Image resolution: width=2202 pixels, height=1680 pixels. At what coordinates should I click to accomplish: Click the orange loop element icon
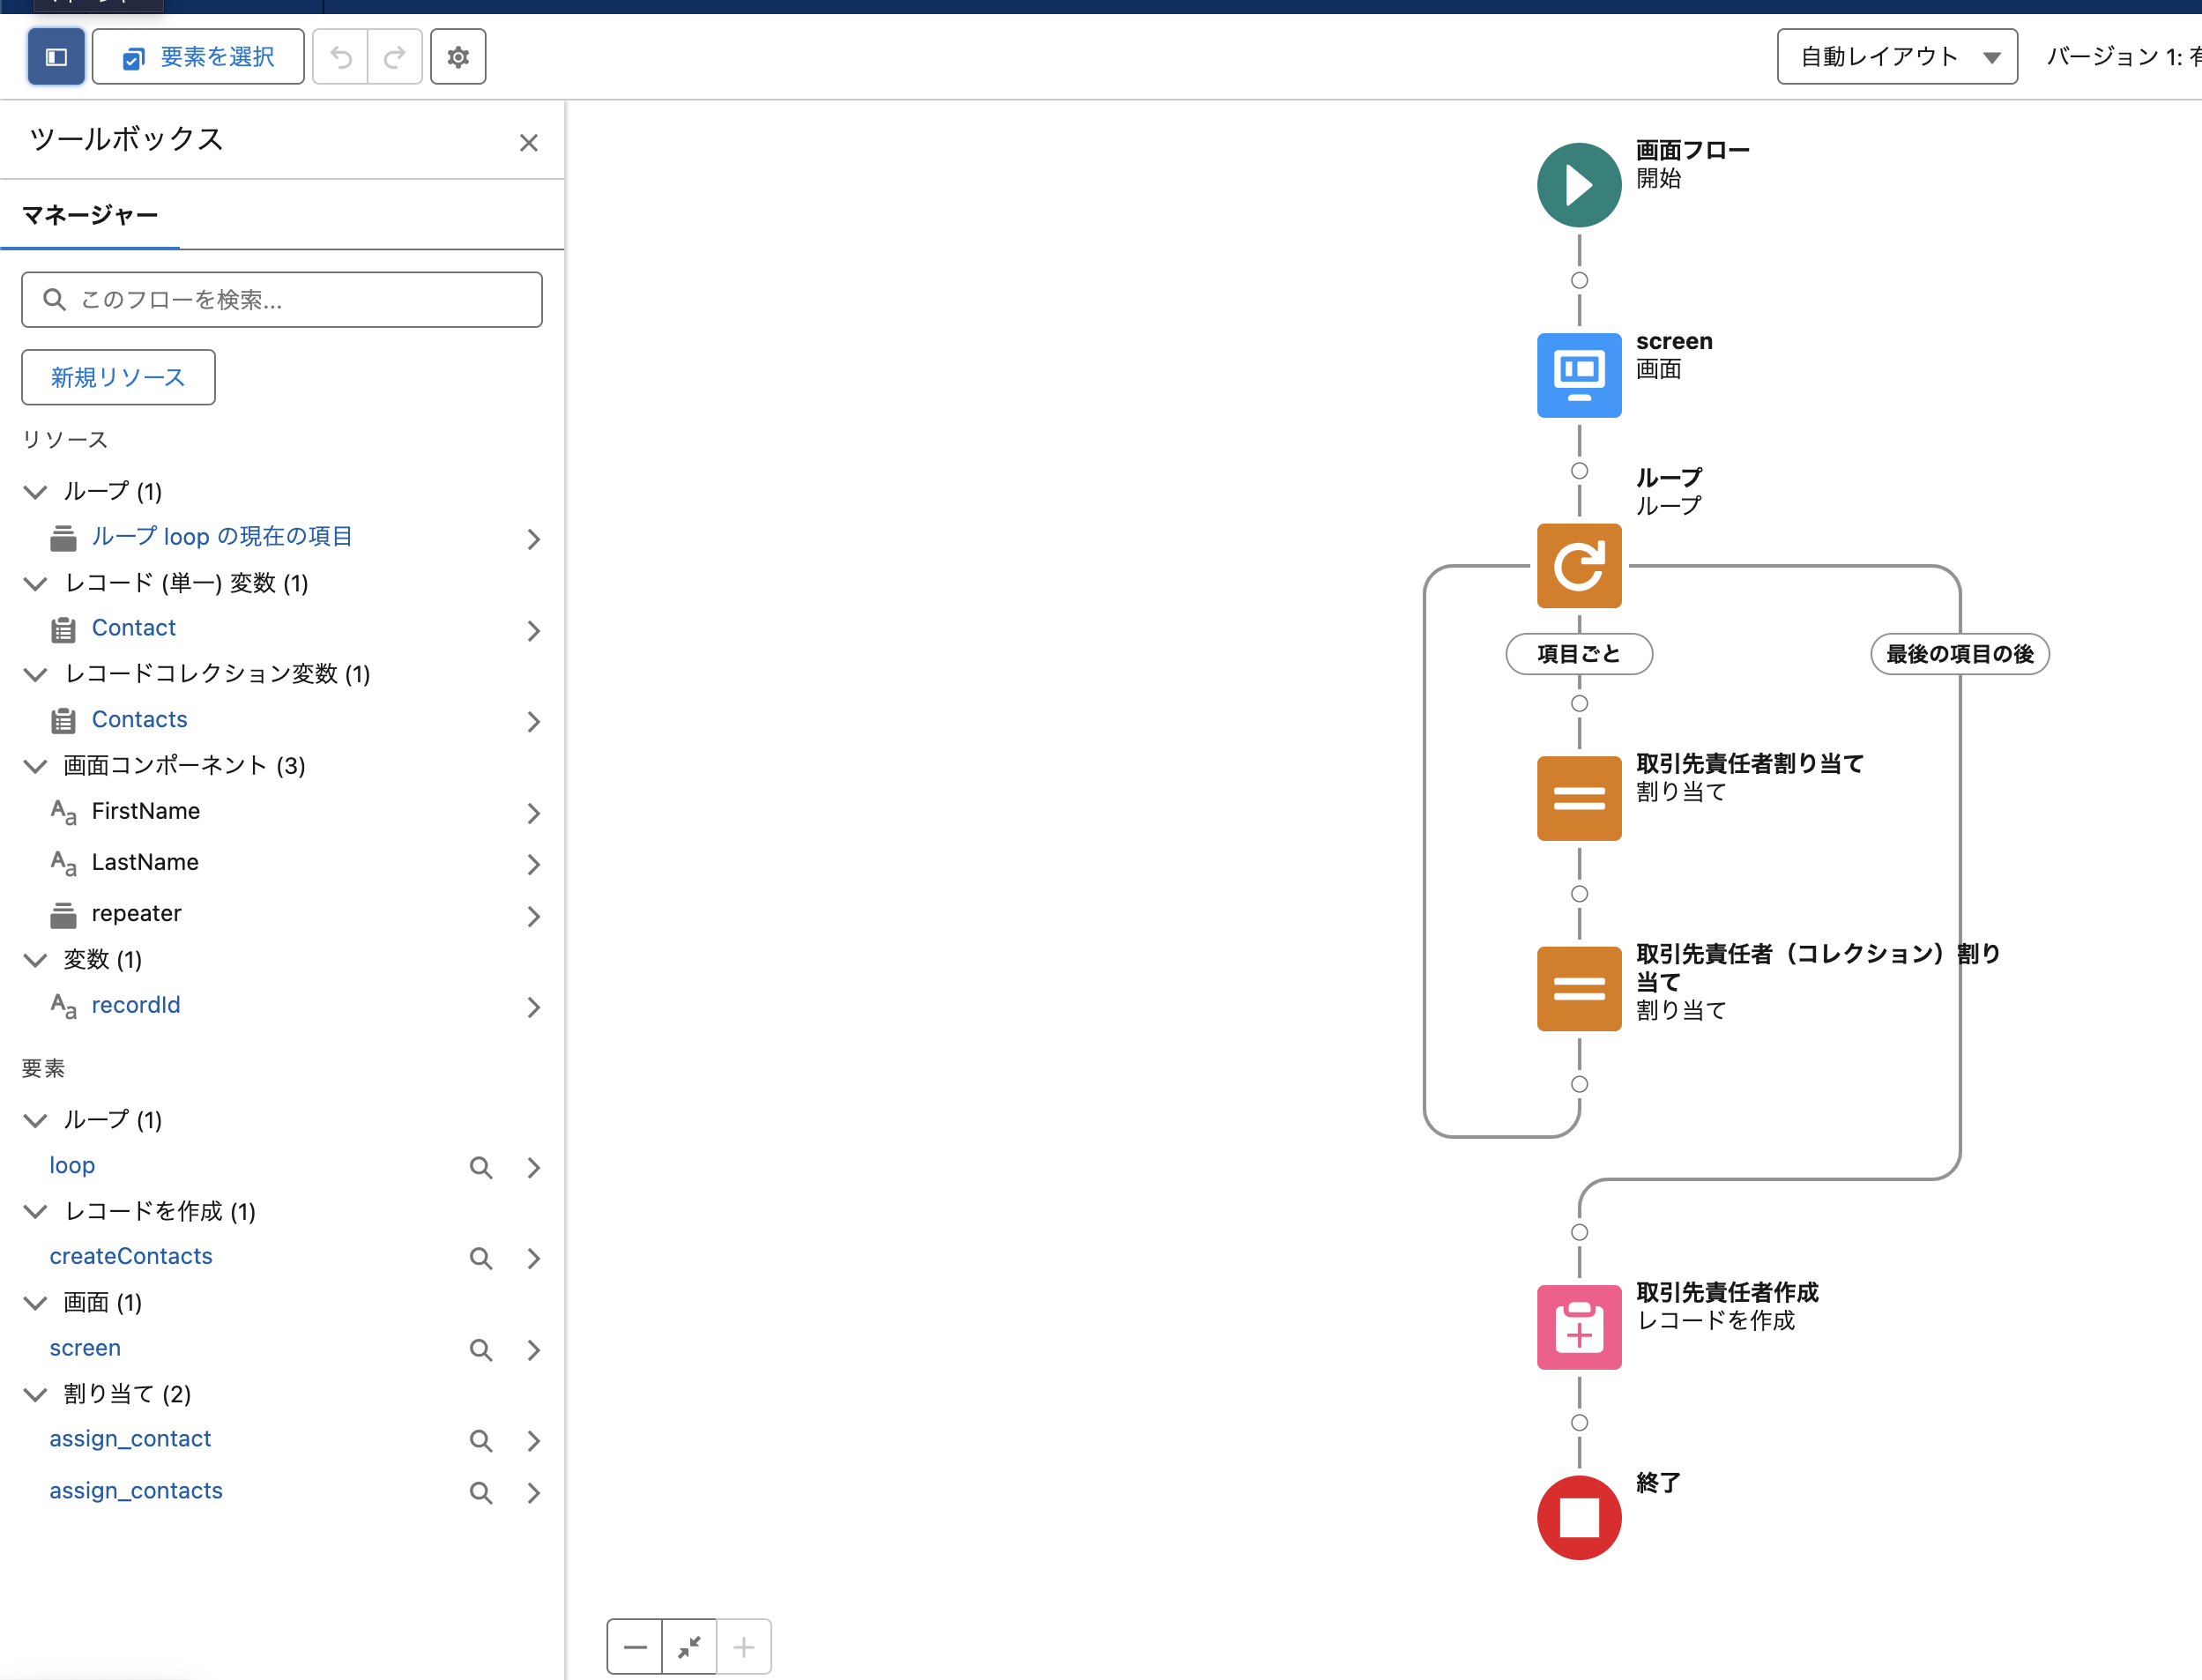click(1578, 566)
